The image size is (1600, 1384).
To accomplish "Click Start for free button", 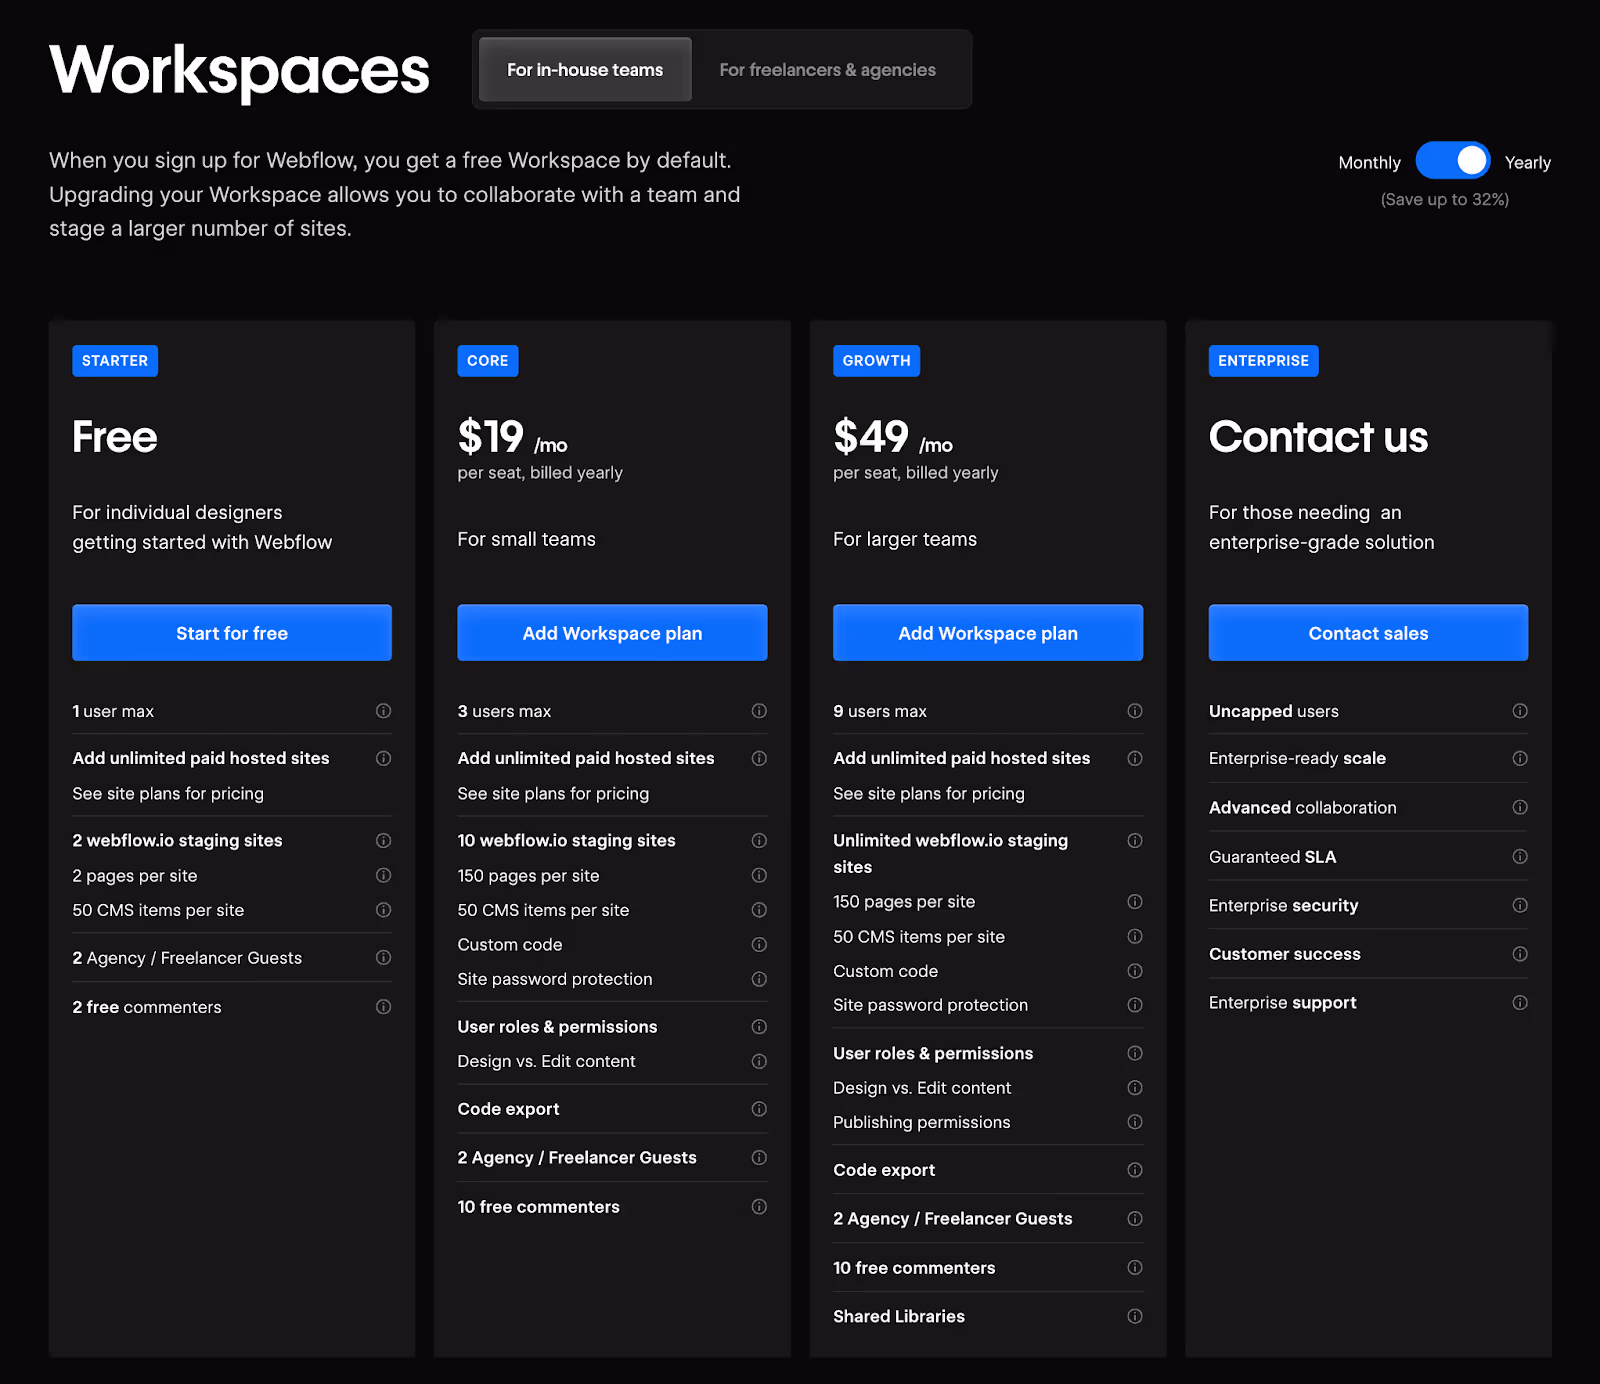I will pyautogui.click(x=232, y=633).
